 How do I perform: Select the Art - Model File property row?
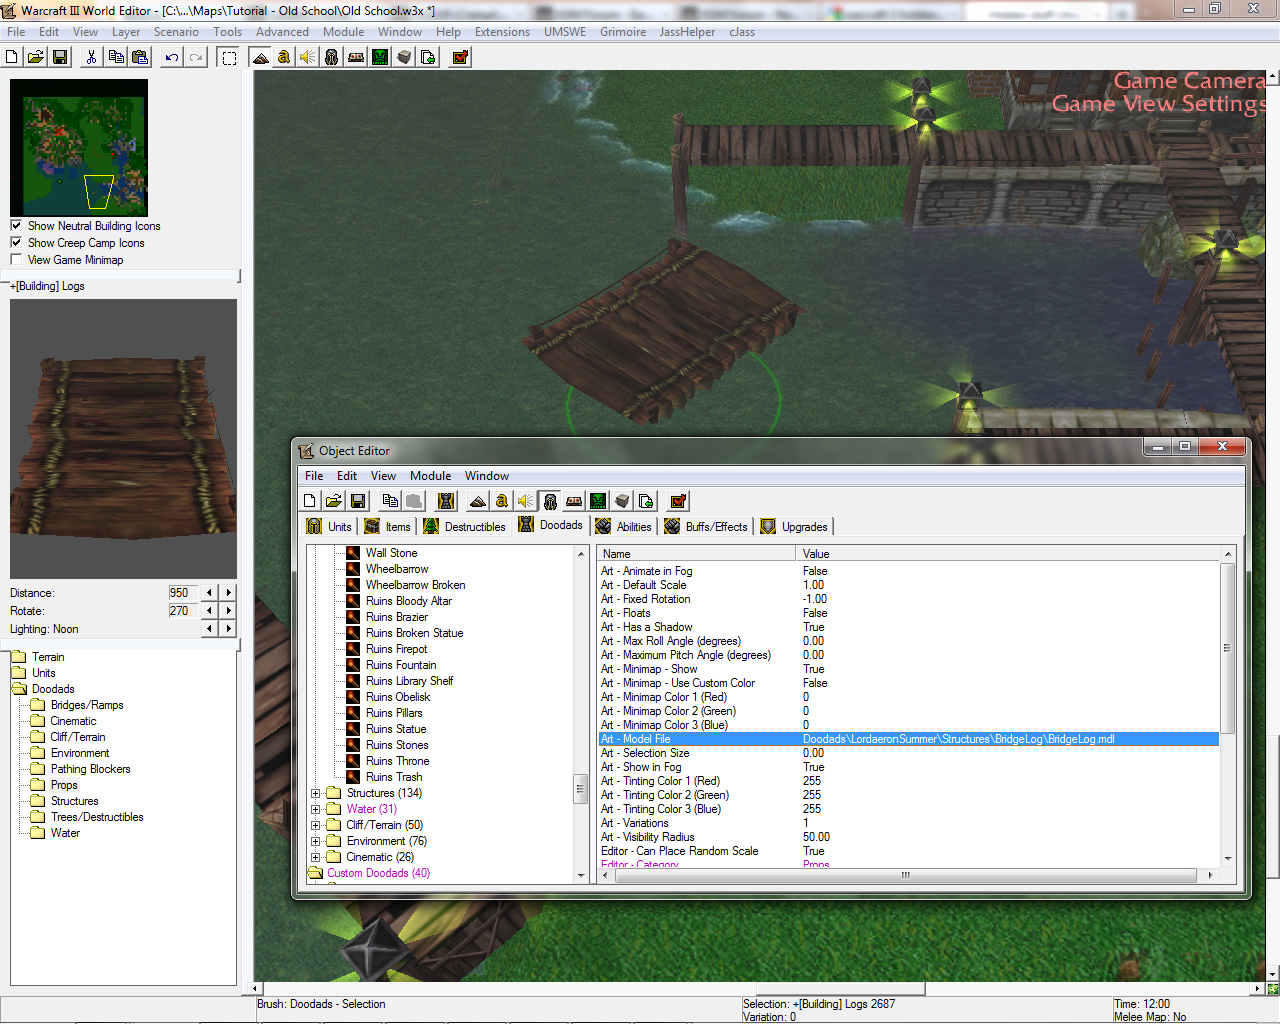point(908,739)
